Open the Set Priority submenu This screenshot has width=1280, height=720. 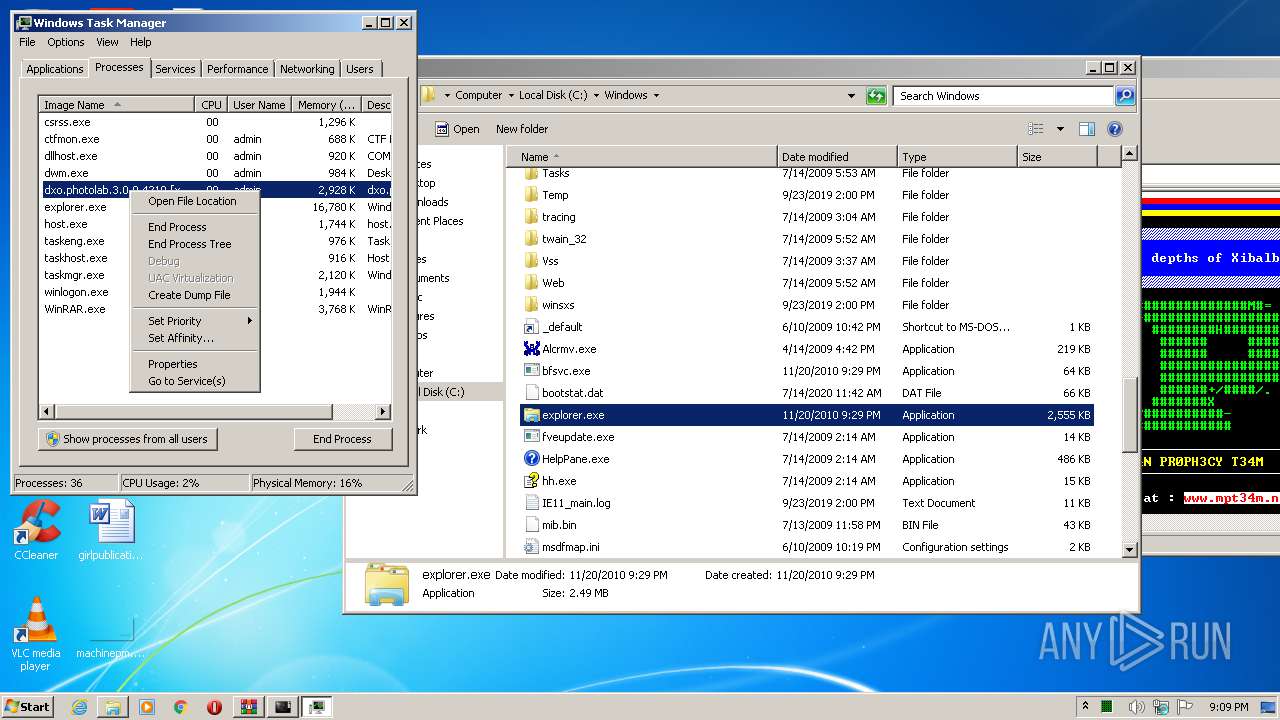tap(196, 321)
